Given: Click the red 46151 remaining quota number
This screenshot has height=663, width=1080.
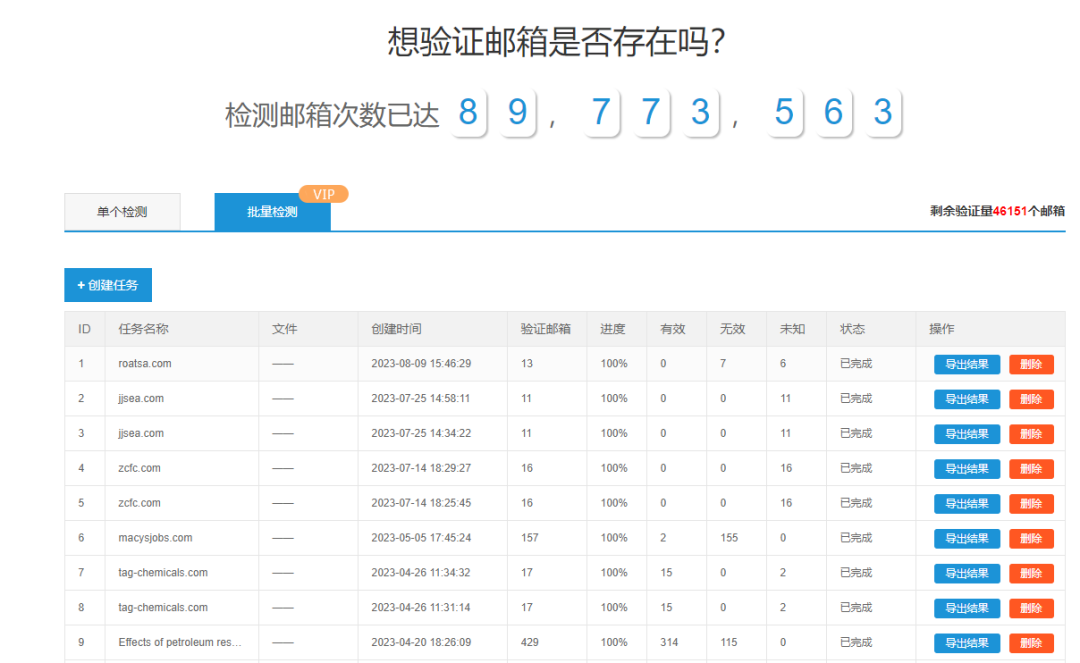Looking at the screenshot, I should click(x=1010, y=211).
